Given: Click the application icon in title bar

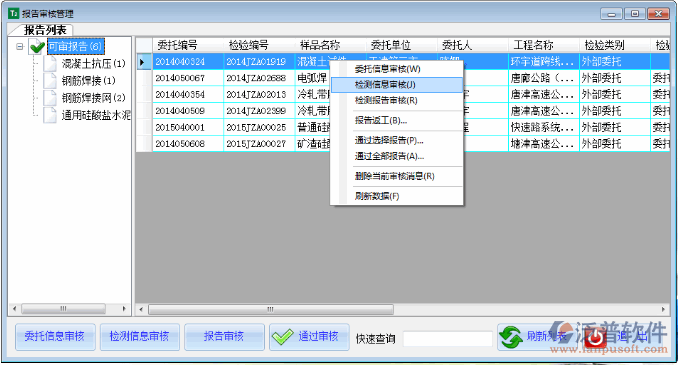Looking at the screenshot, I should [x=13, y=13].
